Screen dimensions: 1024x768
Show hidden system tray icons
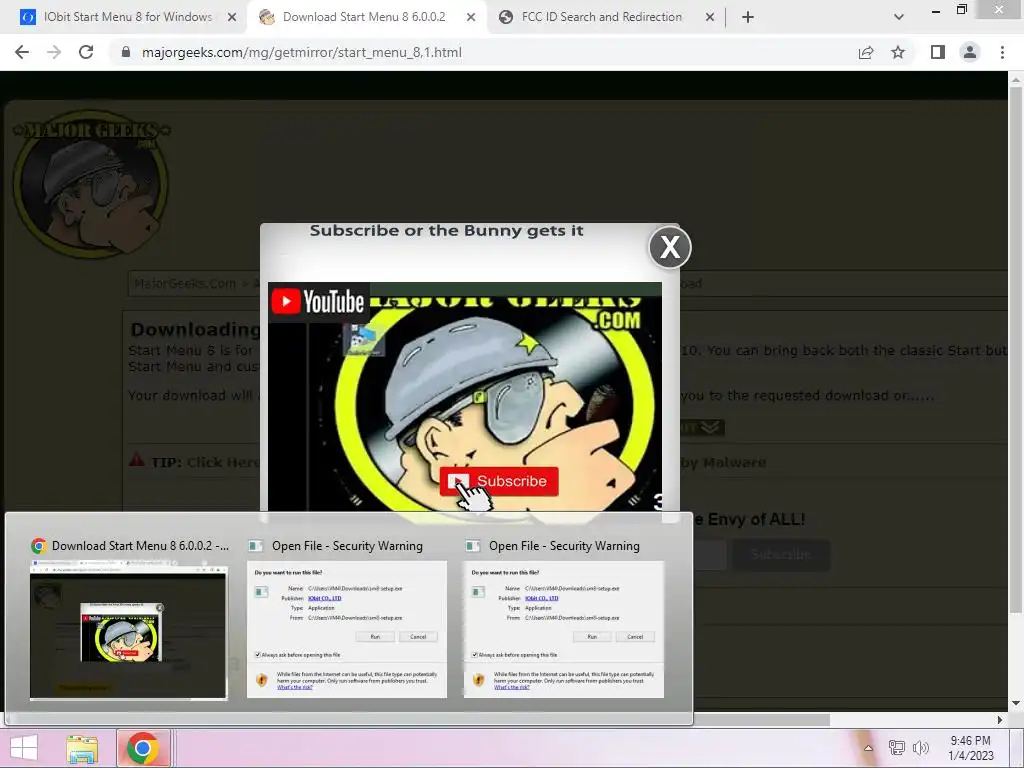868,748
